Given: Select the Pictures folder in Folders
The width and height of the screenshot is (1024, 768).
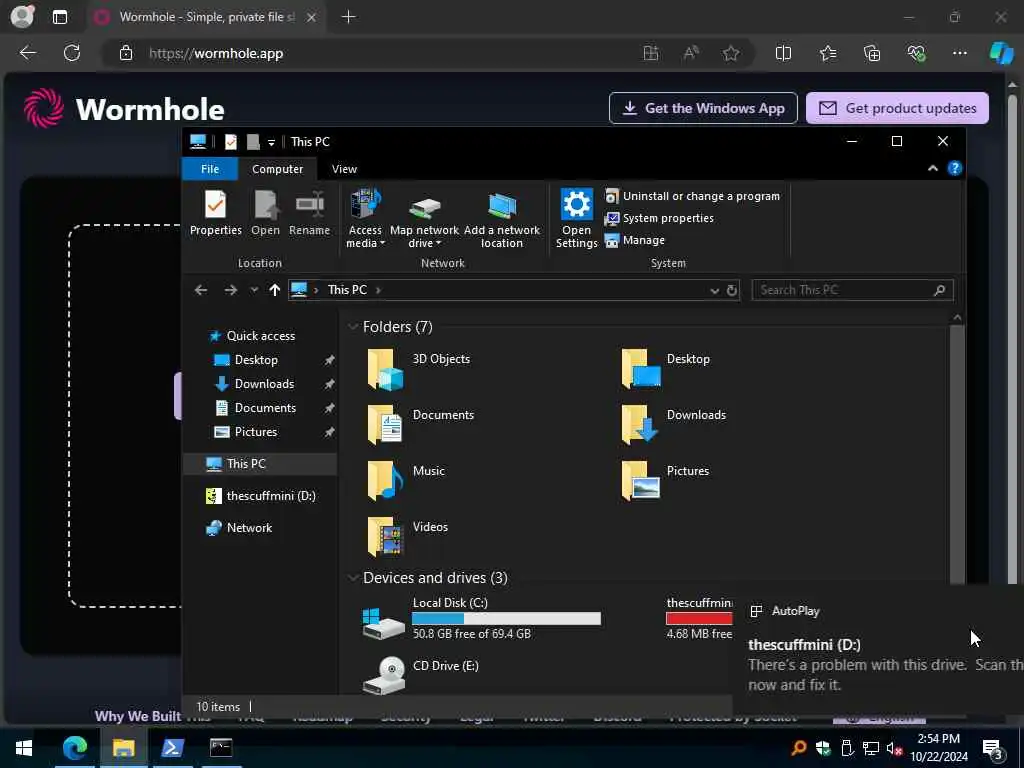Looking at the screenshot, I should [665, 481].
